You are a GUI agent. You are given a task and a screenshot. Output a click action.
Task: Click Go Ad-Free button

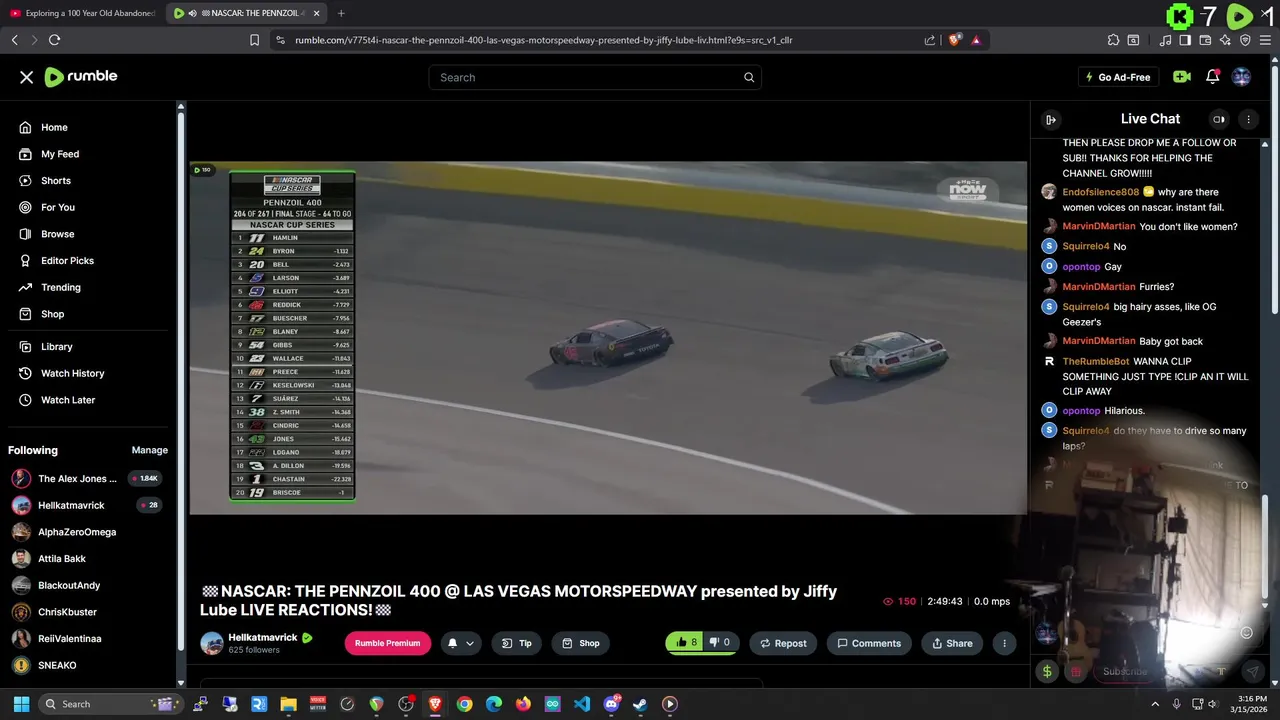coord(1117,77)
